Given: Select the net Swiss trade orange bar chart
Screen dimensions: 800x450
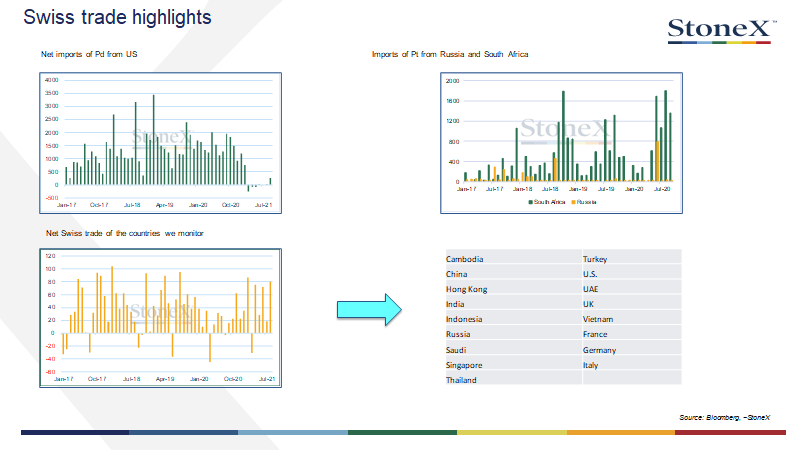Looking at the screenshot, I should point(160,318).
